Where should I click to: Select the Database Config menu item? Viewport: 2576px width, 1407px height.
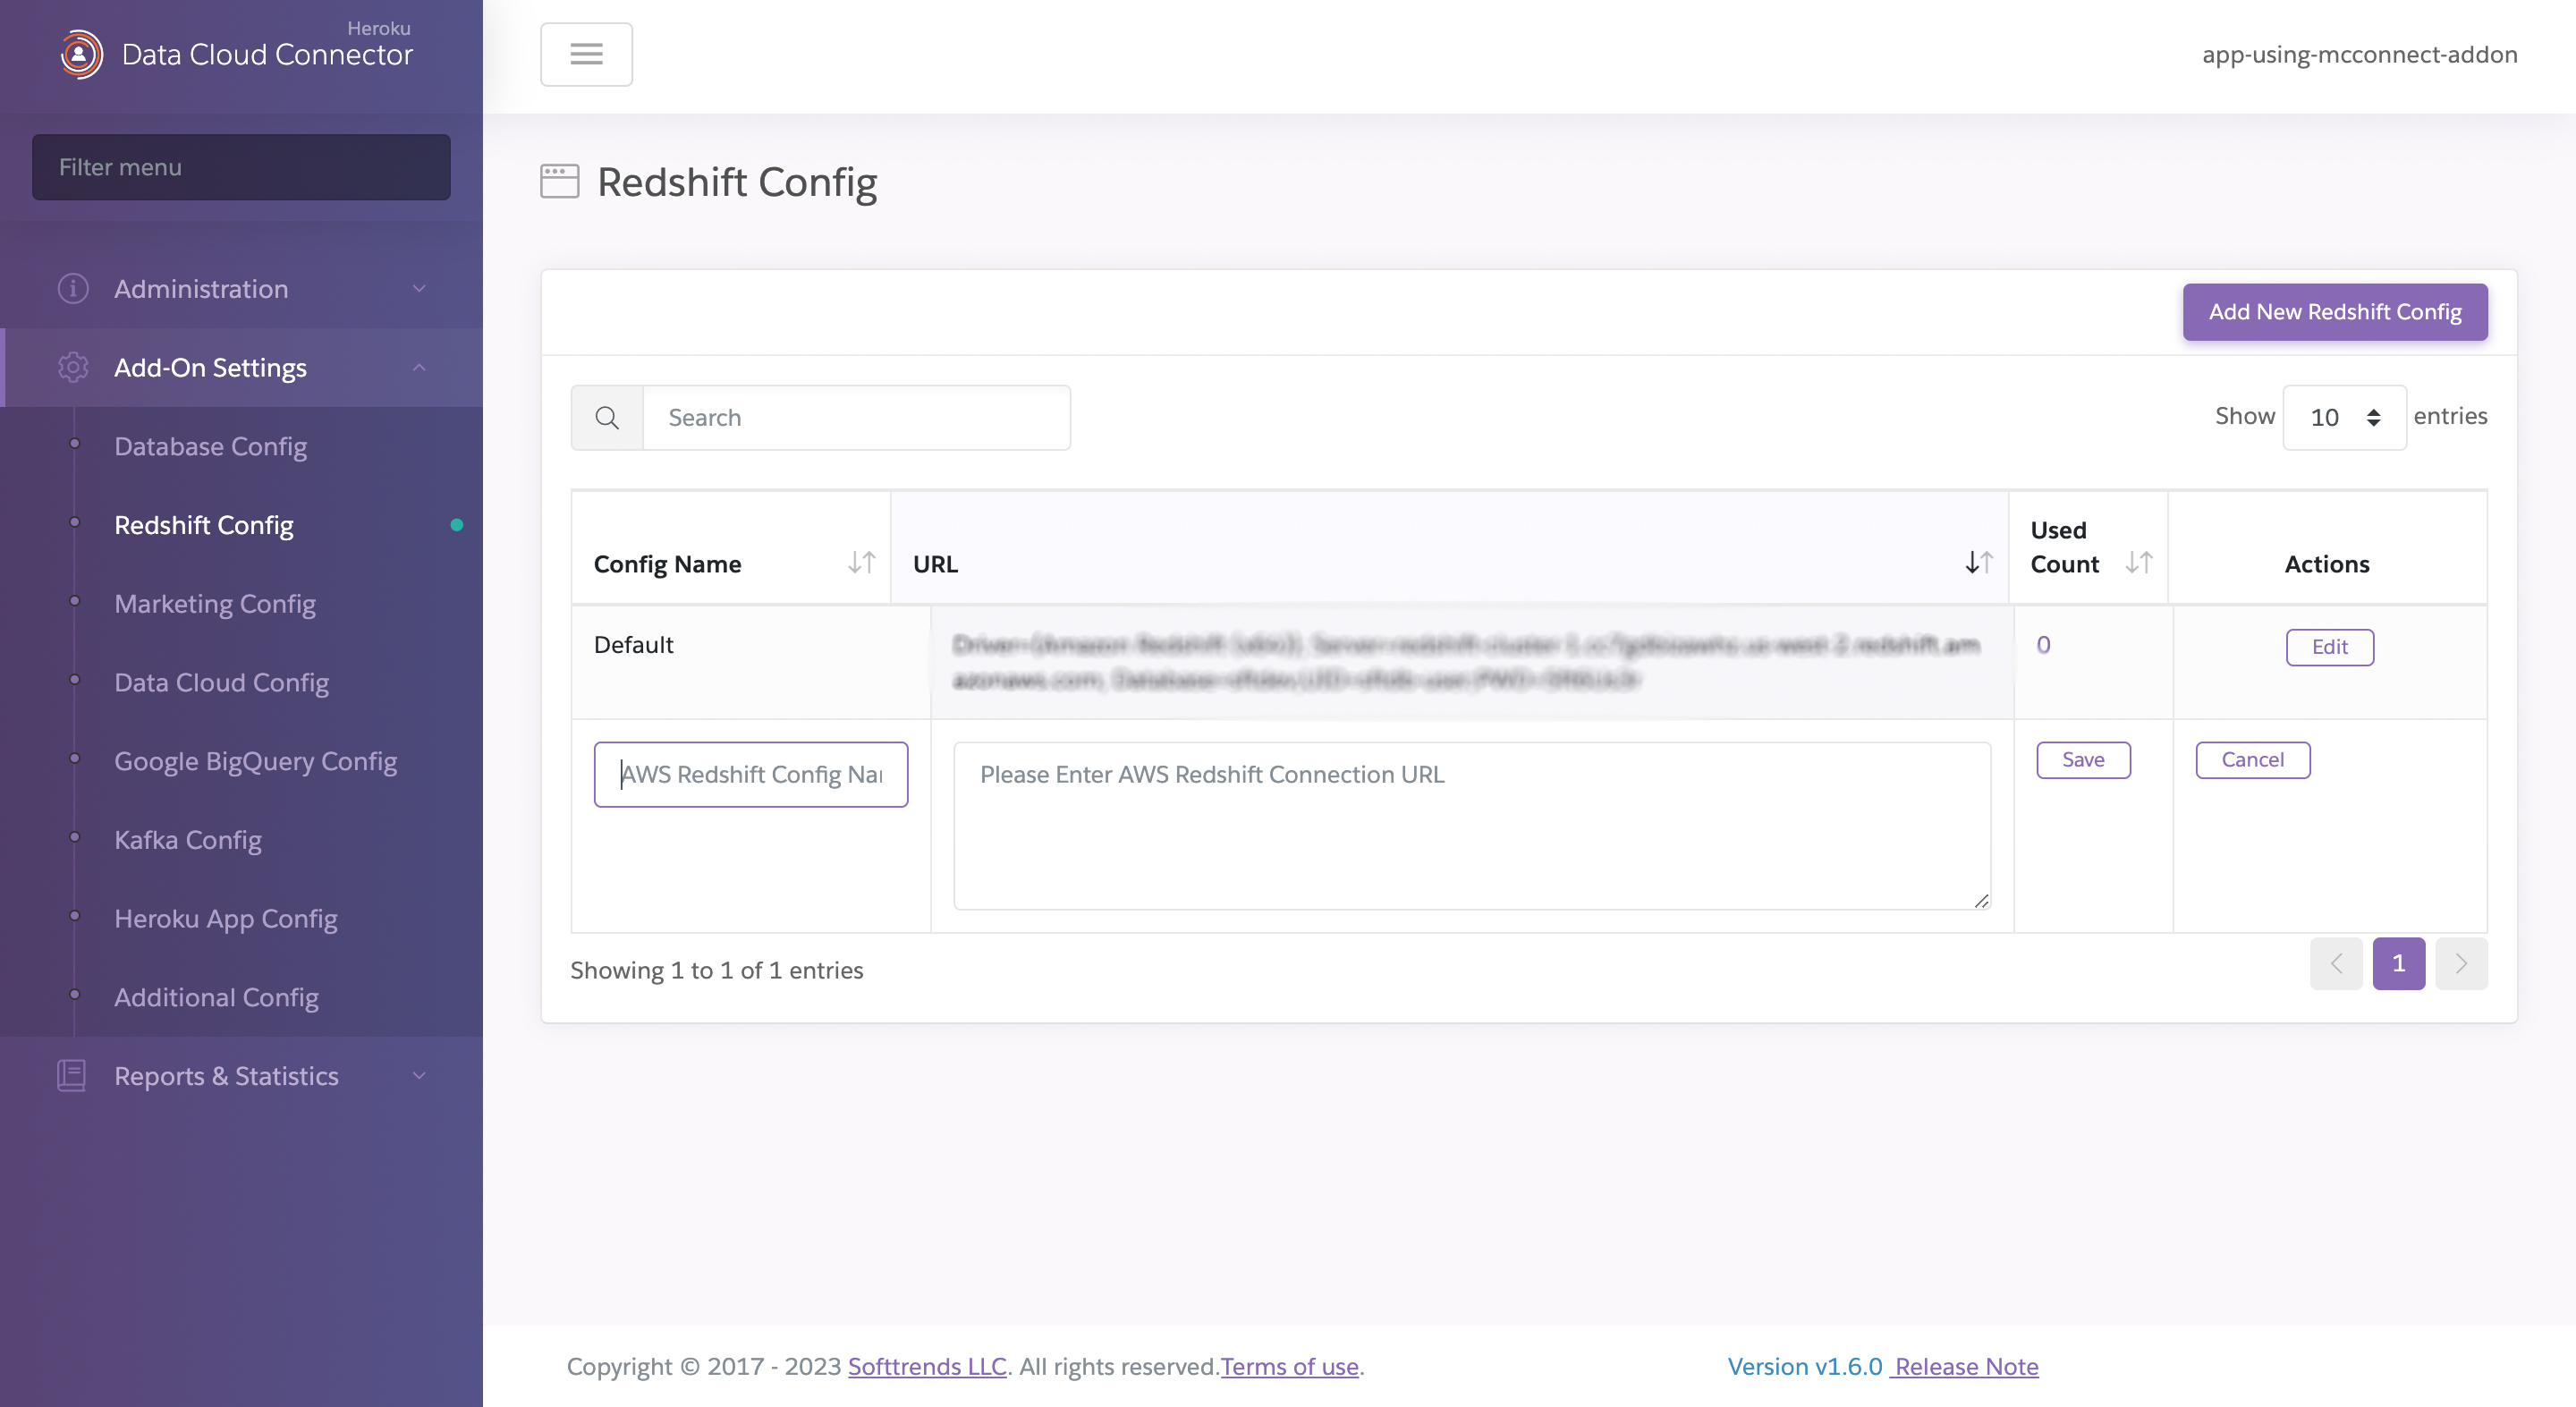click(209, 447)
